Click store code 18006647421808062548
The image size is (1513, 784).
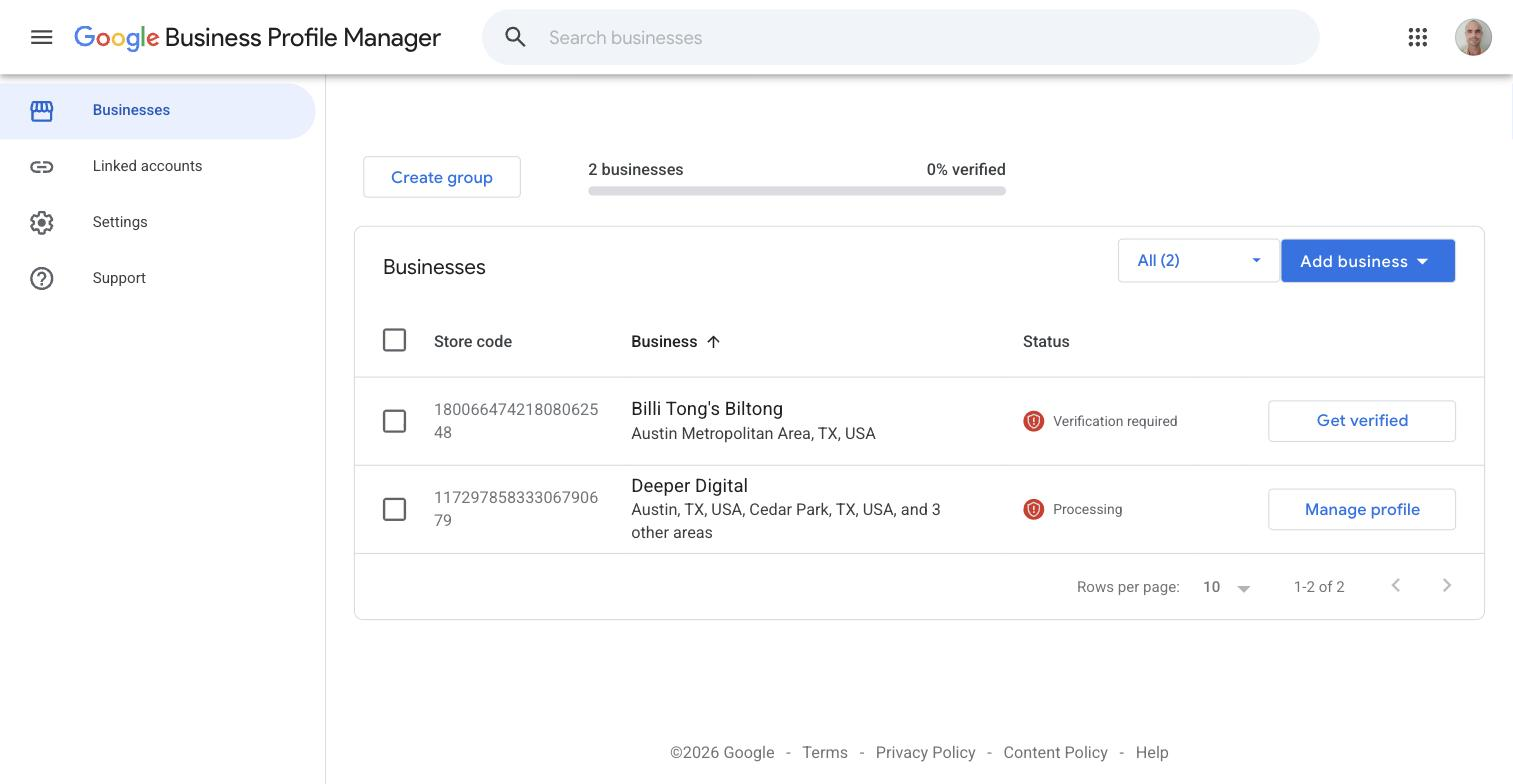tap(516, 421)
